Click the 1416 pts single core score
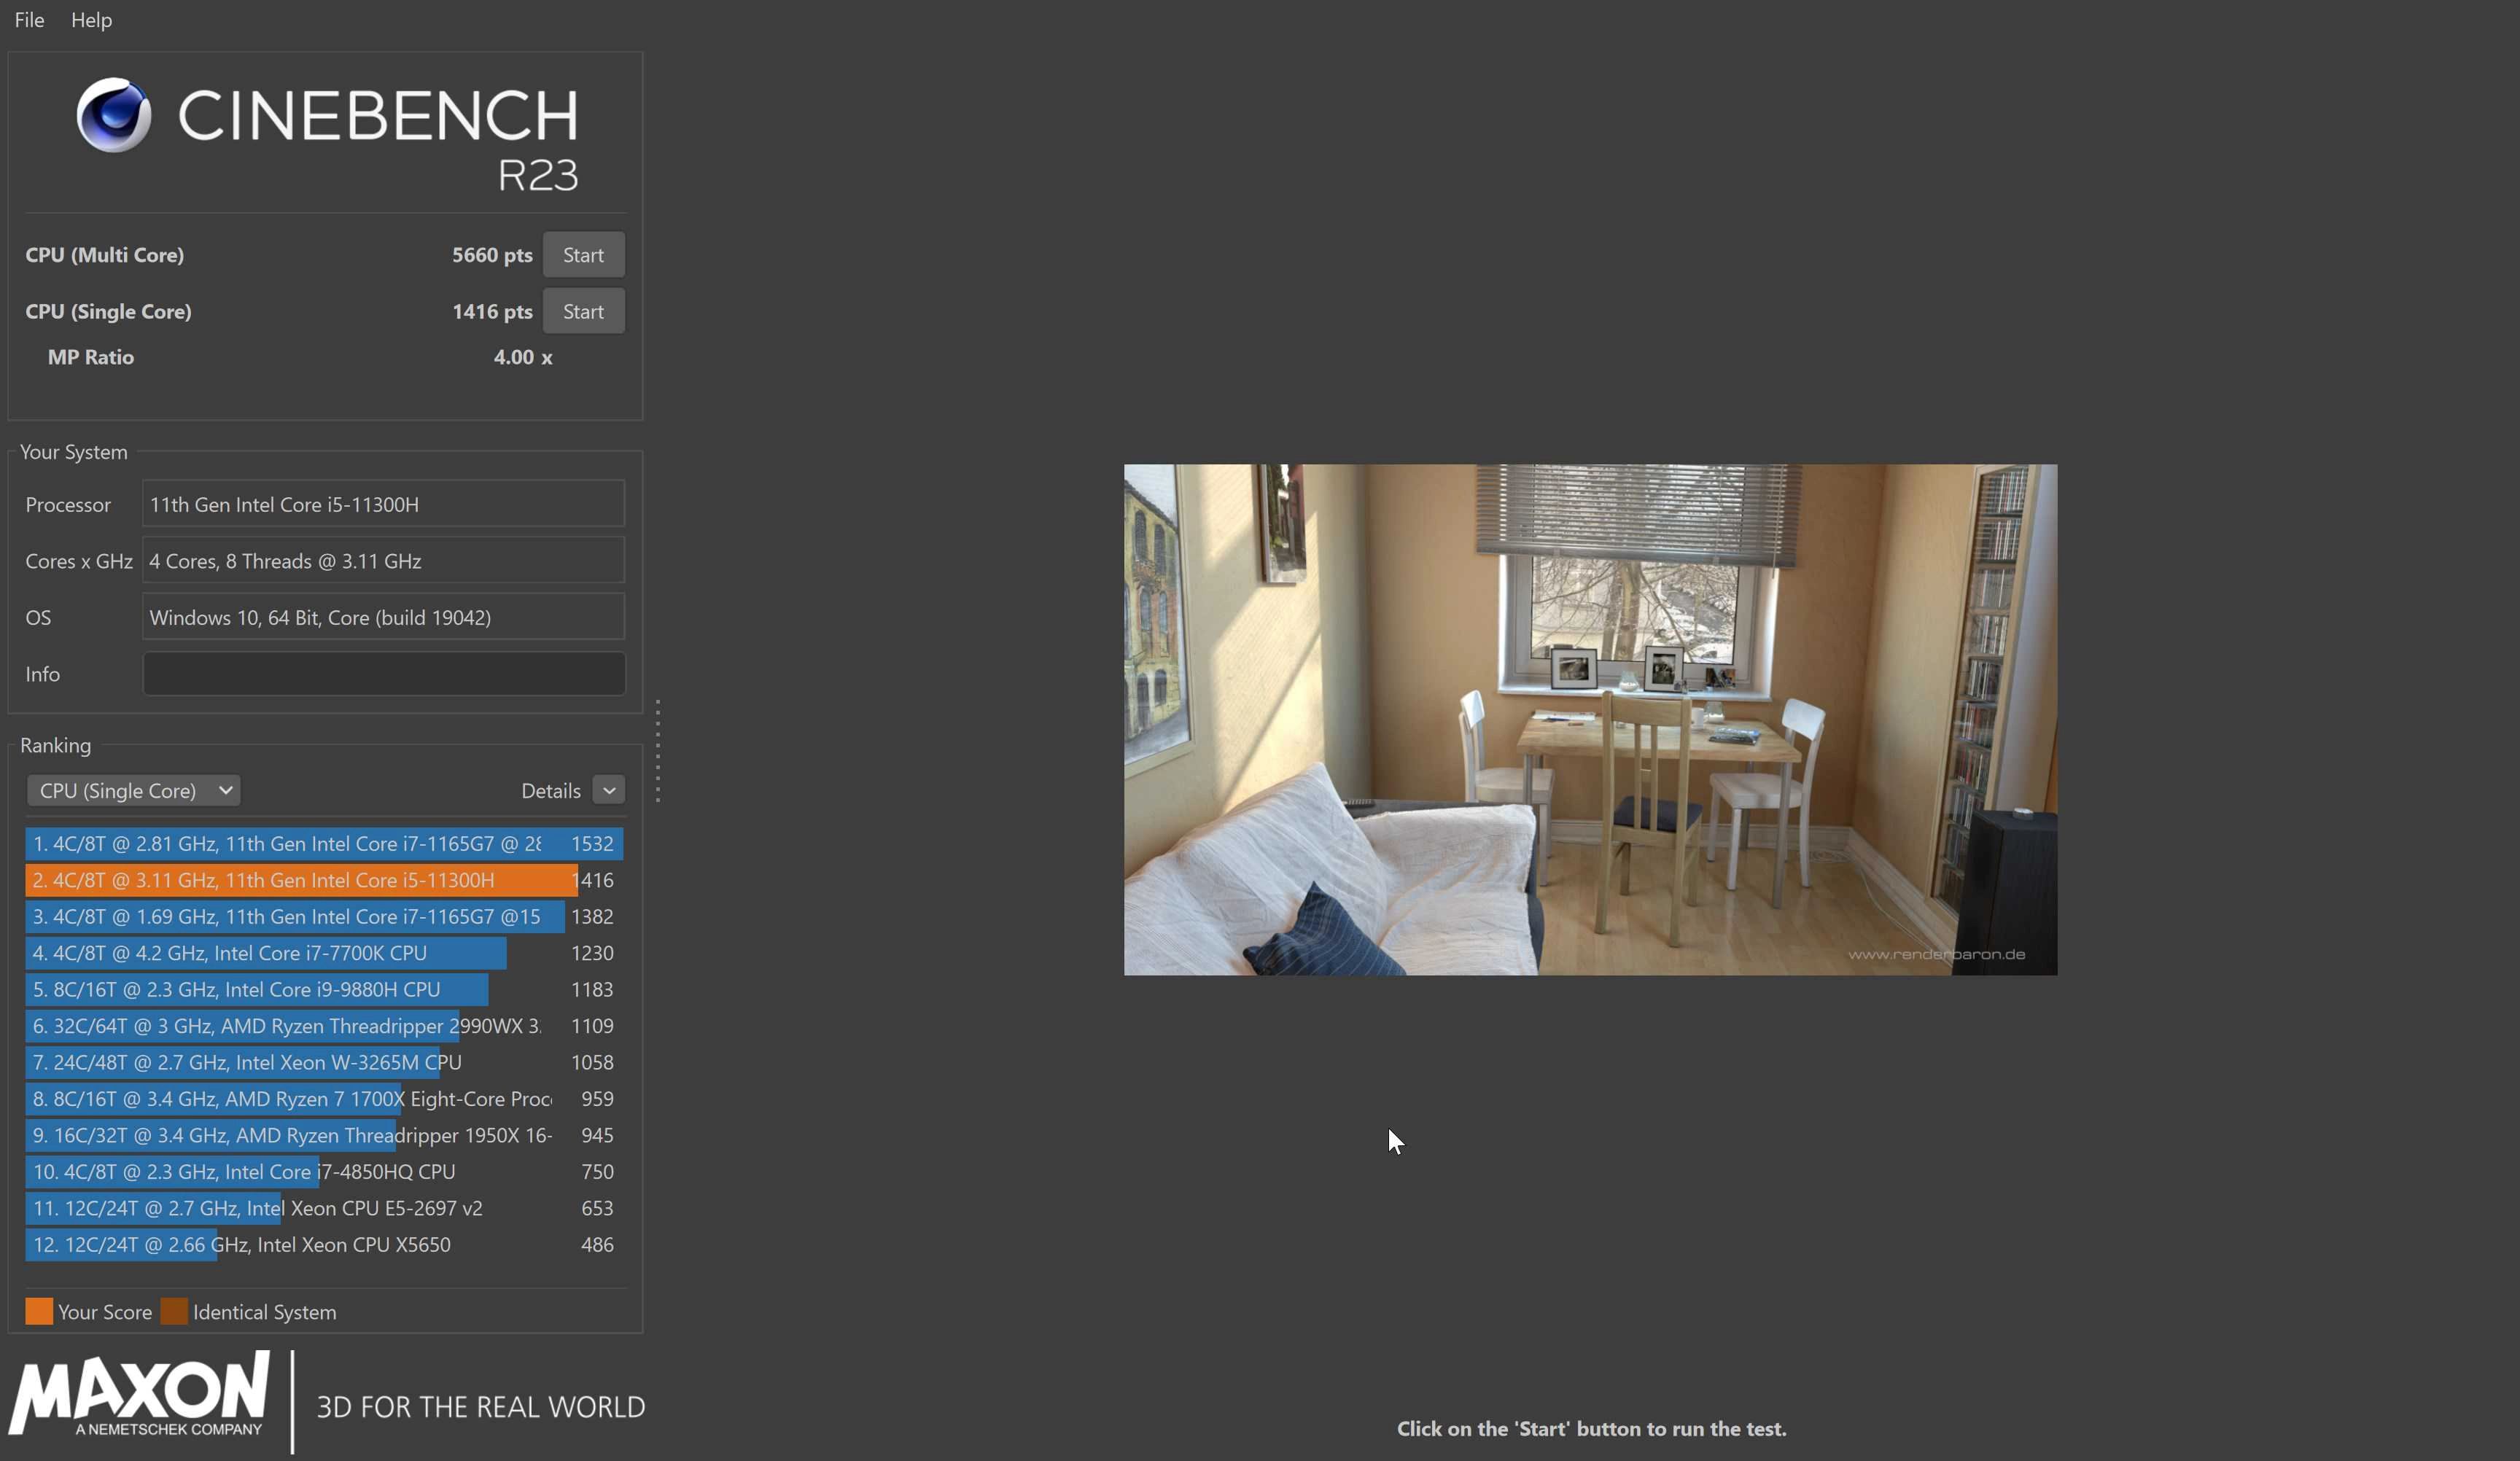The height and width of the screenshot is (1461, 2520). pos(492,311)
